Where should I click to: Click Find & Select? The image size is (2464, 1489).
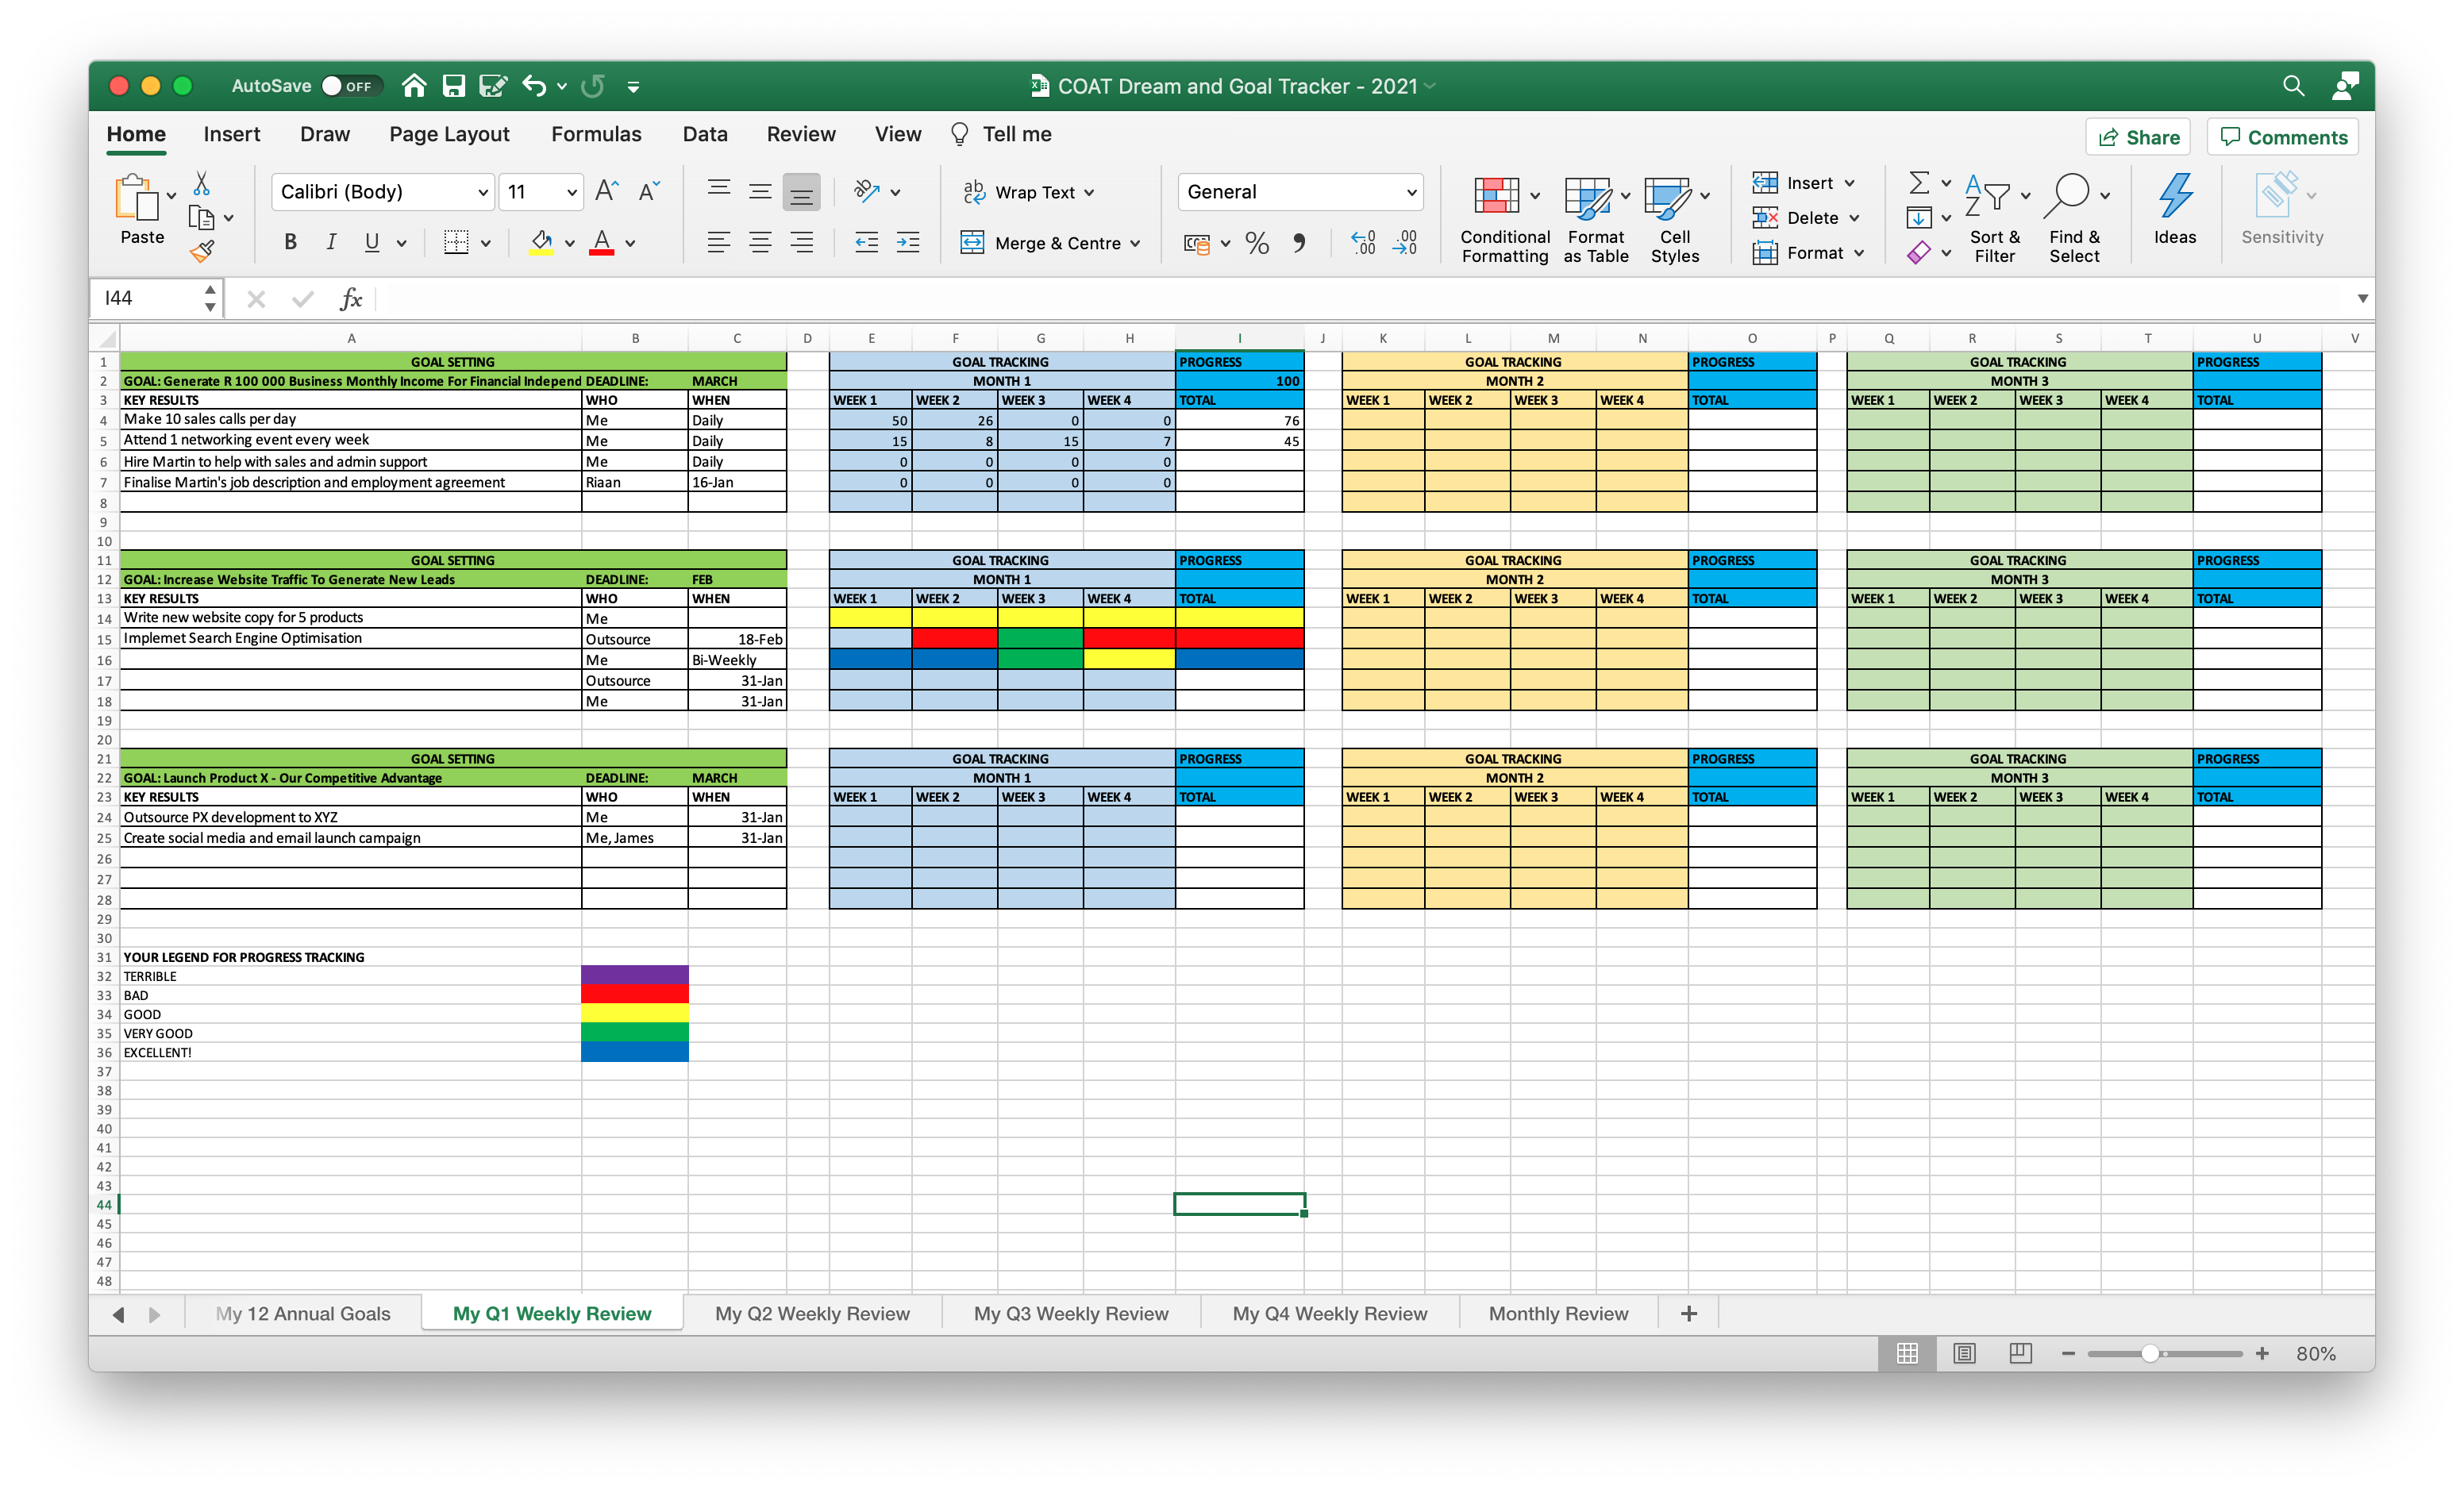pos(2075,219)
